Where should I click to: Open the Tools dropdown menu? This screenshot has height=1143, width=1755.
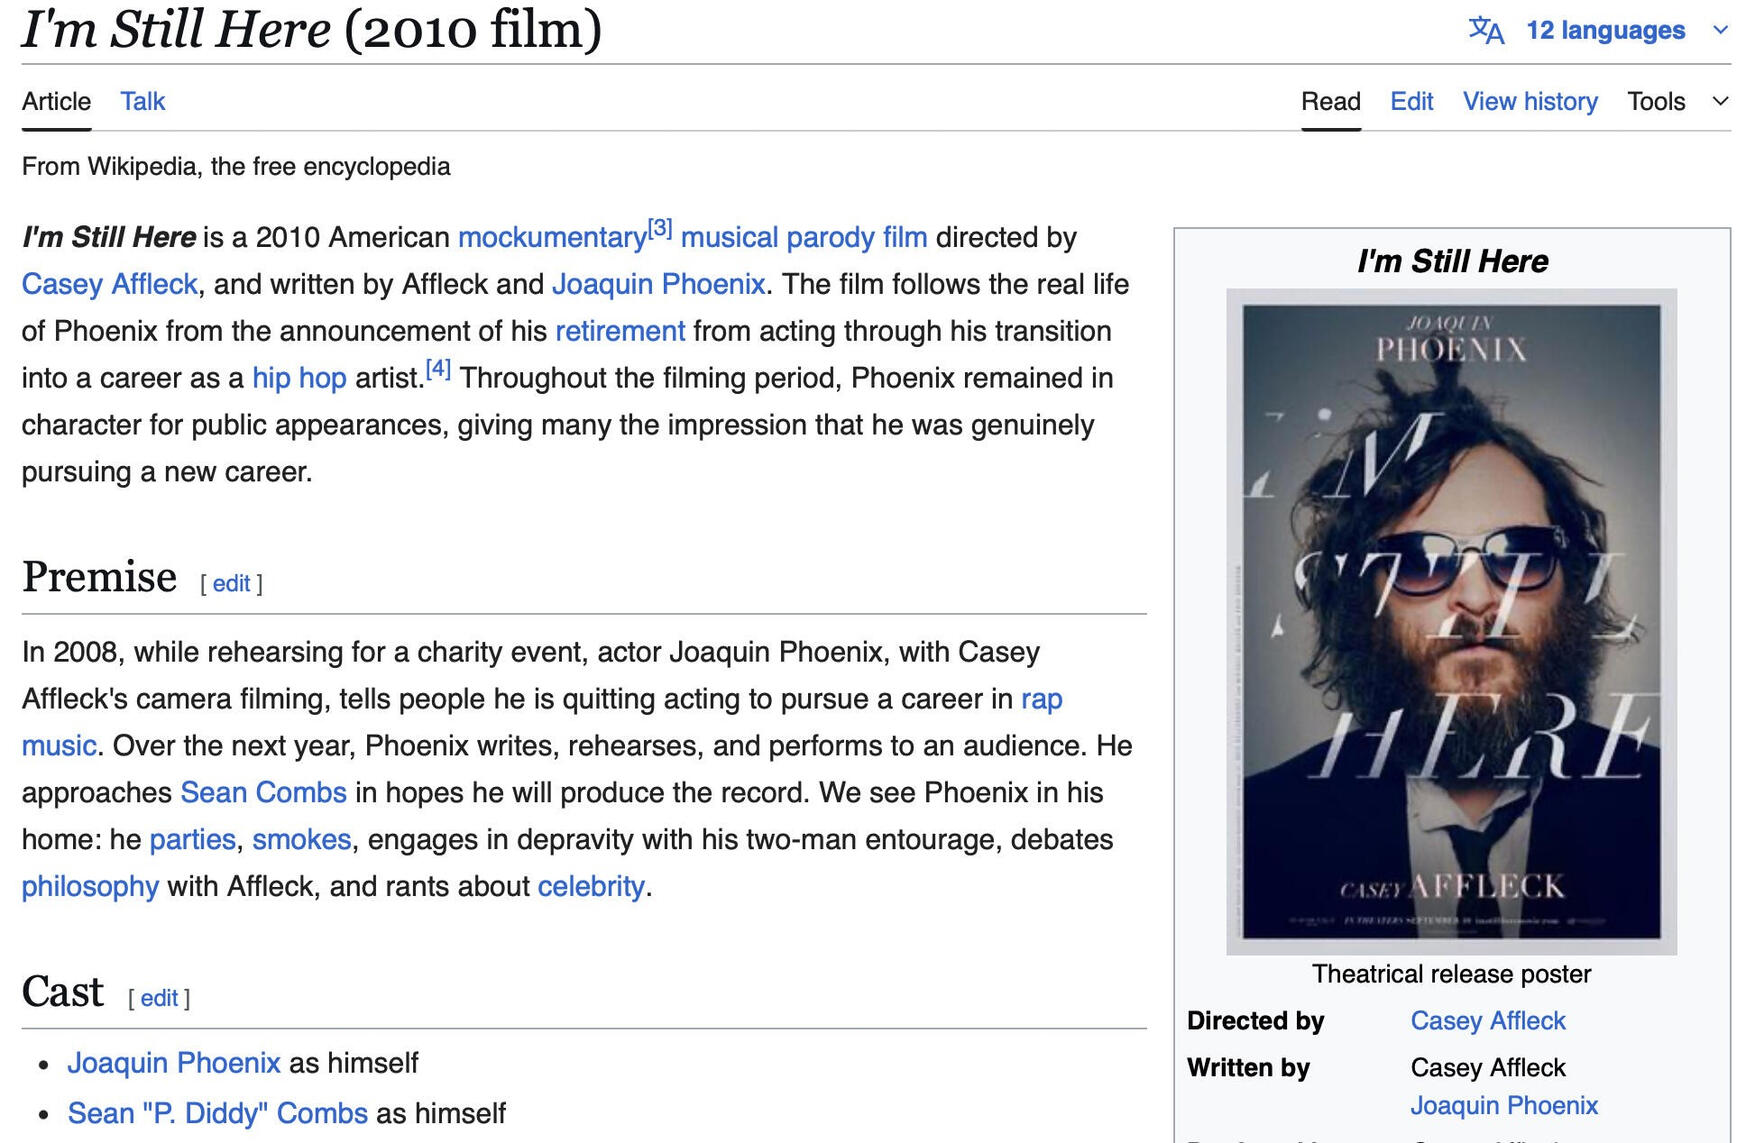pyautogui.click(x=1676, y=101)
